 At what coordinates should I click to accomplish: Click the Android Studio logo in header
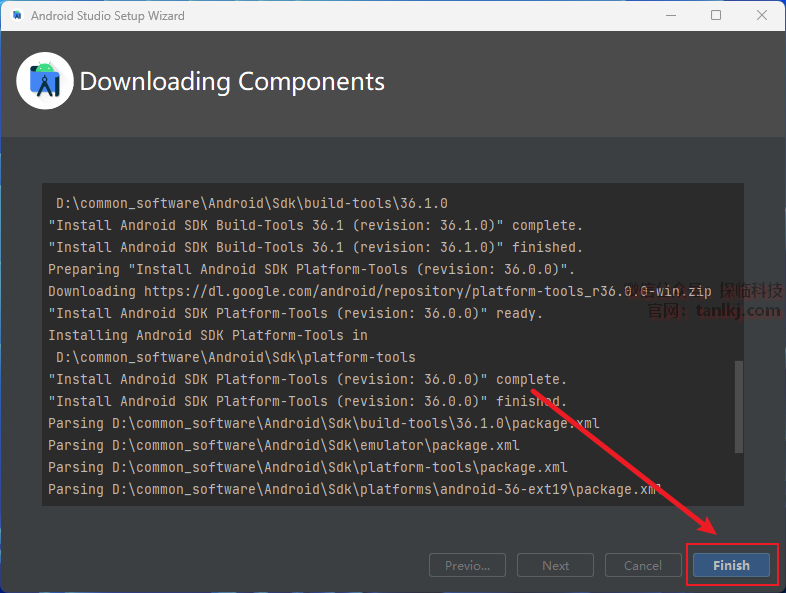click(45, 81)
